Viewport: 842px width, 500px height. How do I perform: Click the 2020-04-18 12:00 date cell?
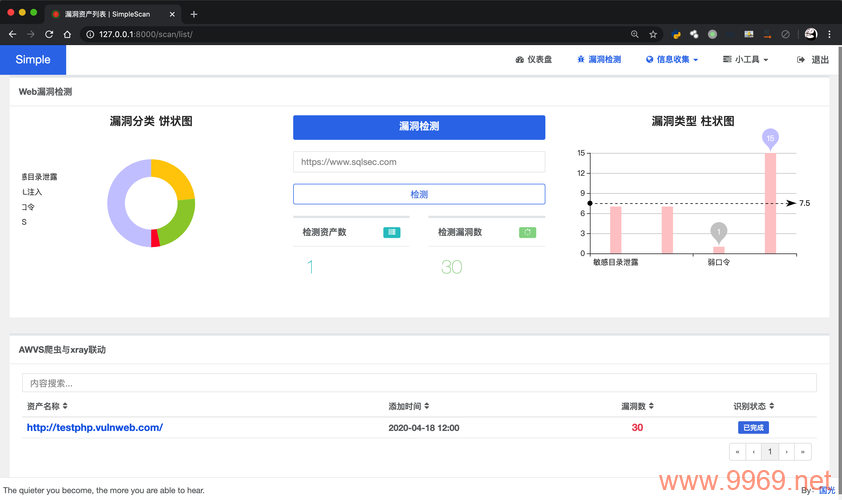pyautogui.click(x=424, y=428)
